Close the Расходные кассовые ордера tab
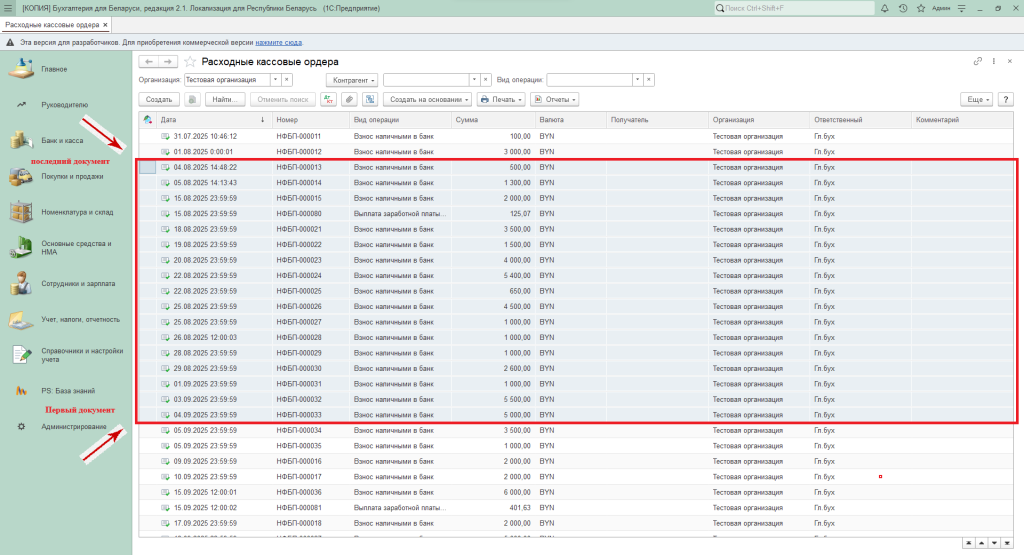 click(x=105, y=24)
